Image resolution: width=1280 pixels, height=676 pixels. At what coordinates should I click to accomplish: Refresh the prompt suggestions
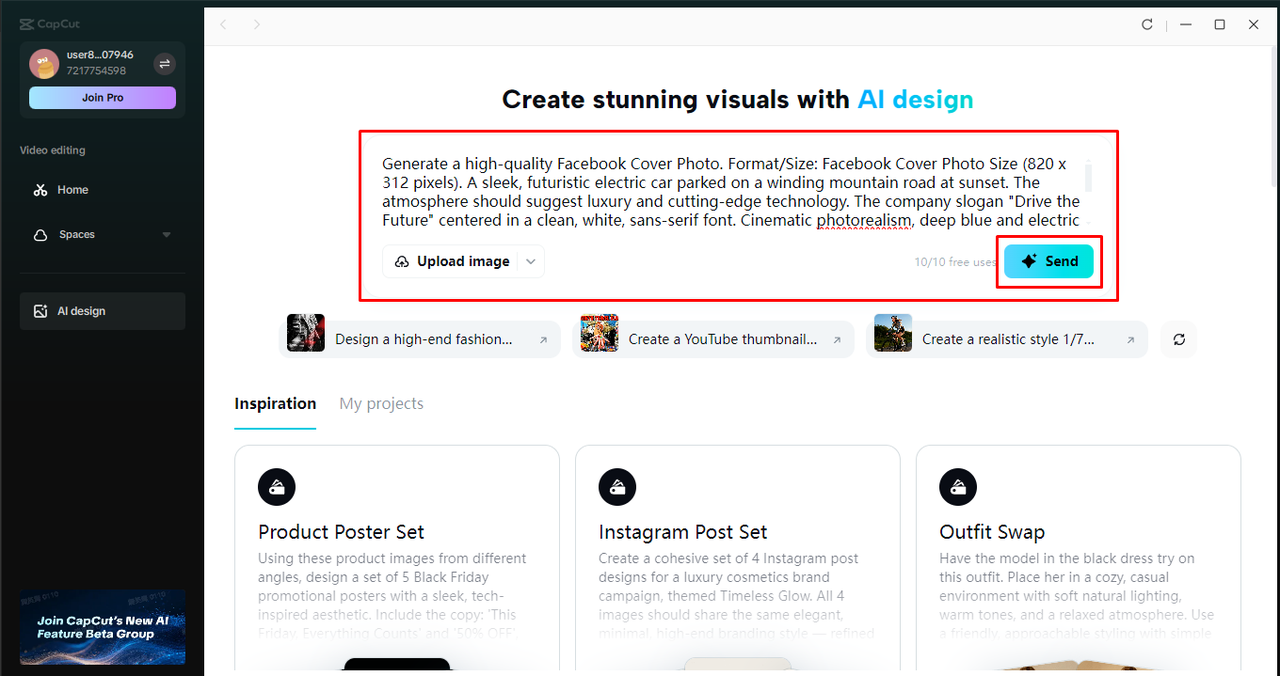click(x=1179, y=340)
